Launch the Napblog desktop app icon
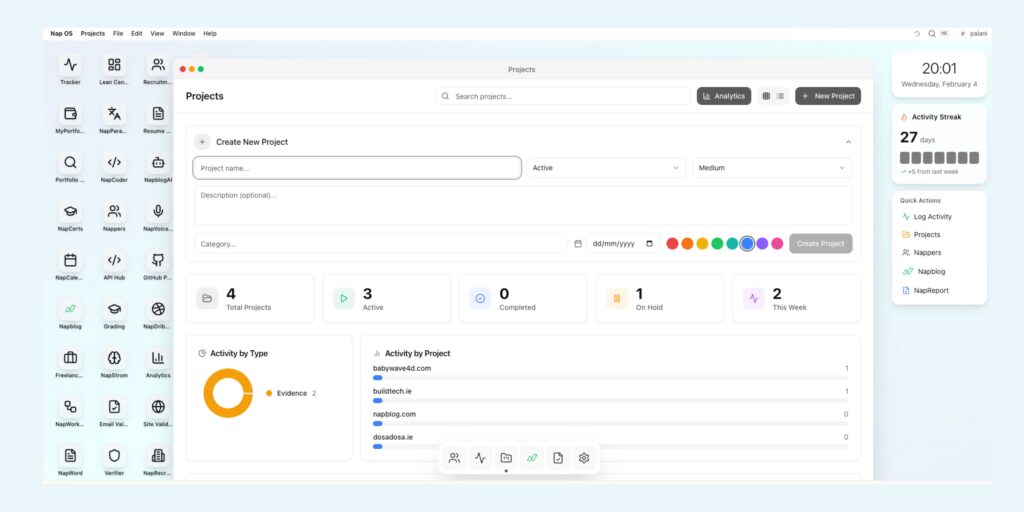The height and width of the screenshot is (512, 1024). 71,309
